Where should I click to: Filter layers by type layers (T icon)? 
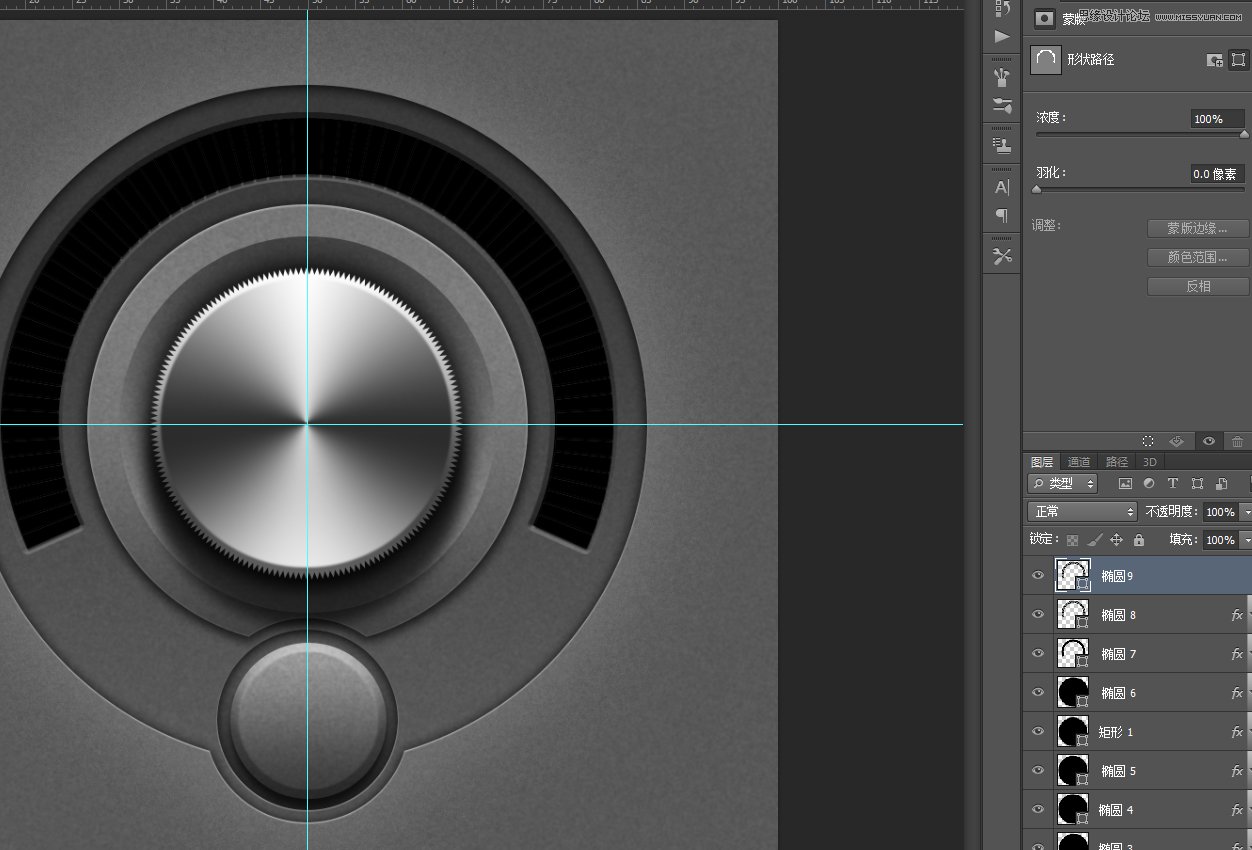1173,484
